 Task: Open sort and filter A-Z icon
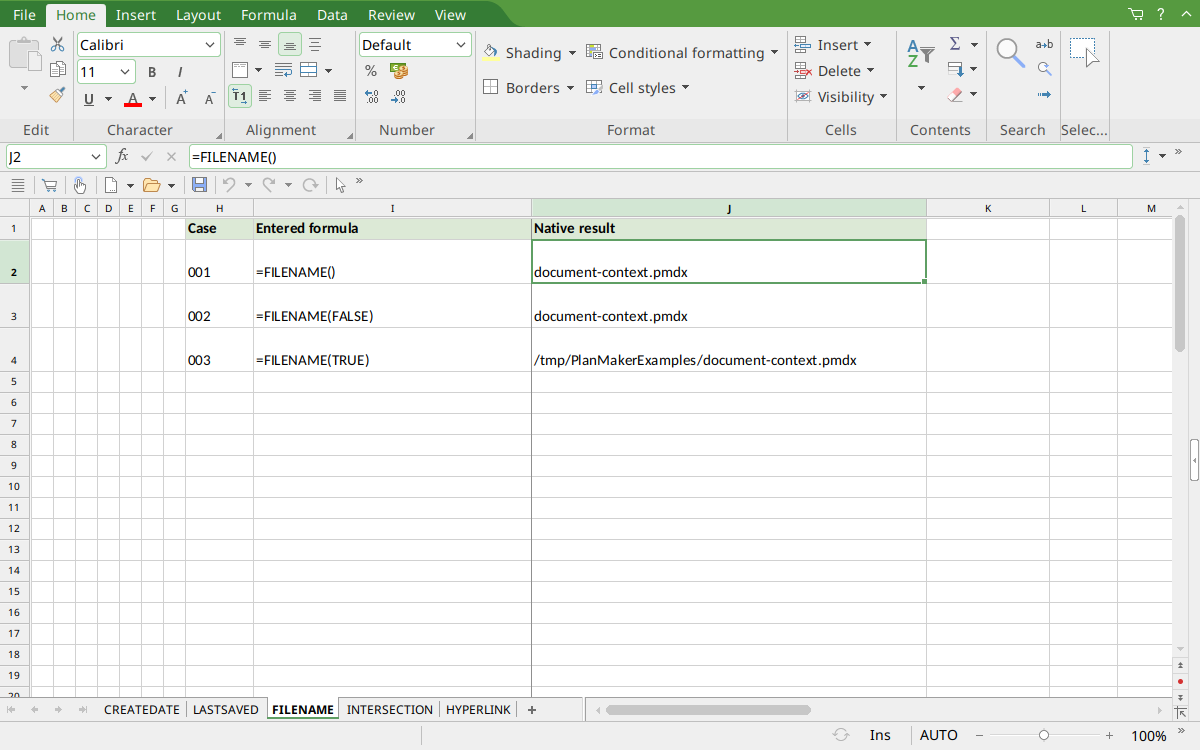tap(920, 54)
